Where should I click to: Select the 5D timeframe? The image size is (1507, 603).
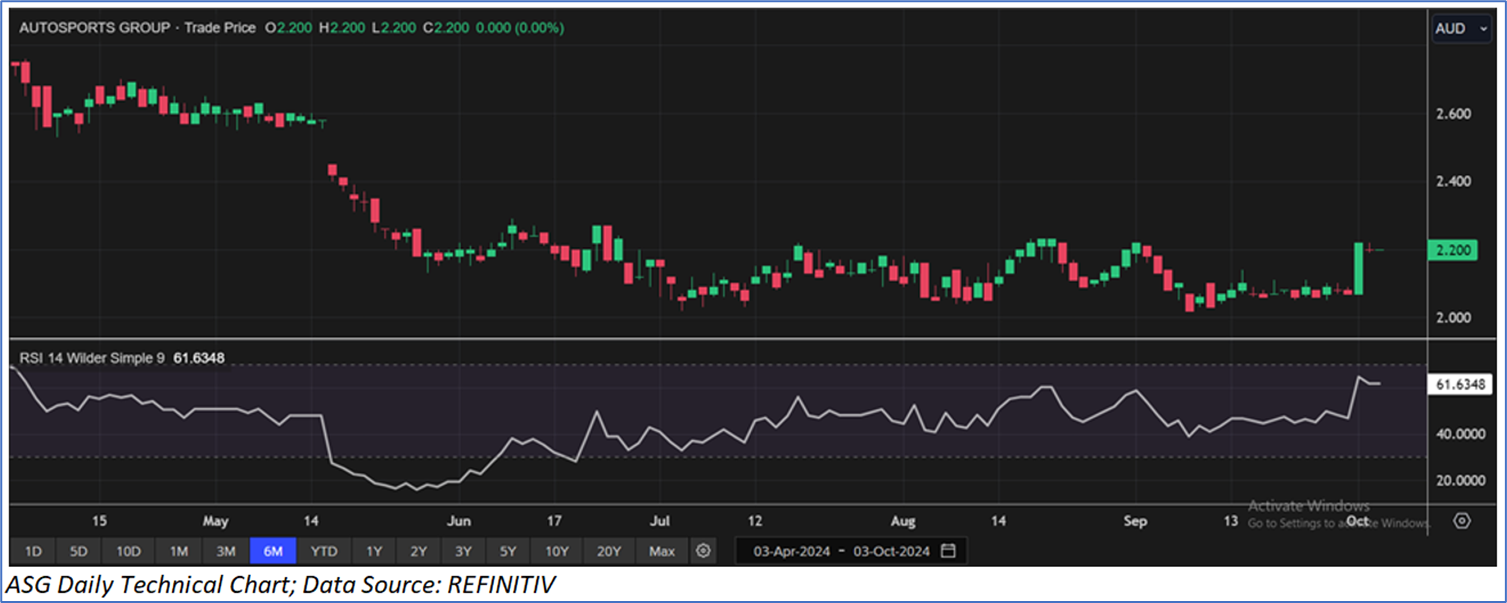tap(79, 551)
